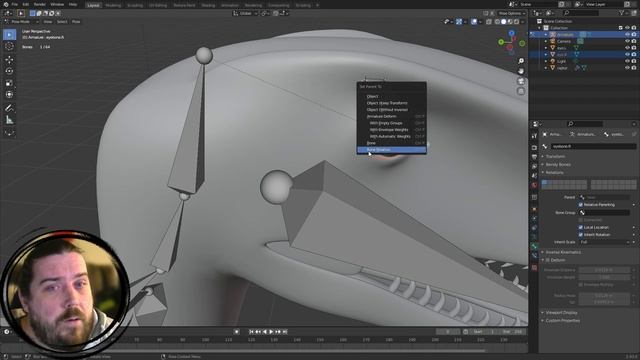640x360 pixels.
Task: Open the 3D viewport editor type icon
Action: [x=8, y=13]
